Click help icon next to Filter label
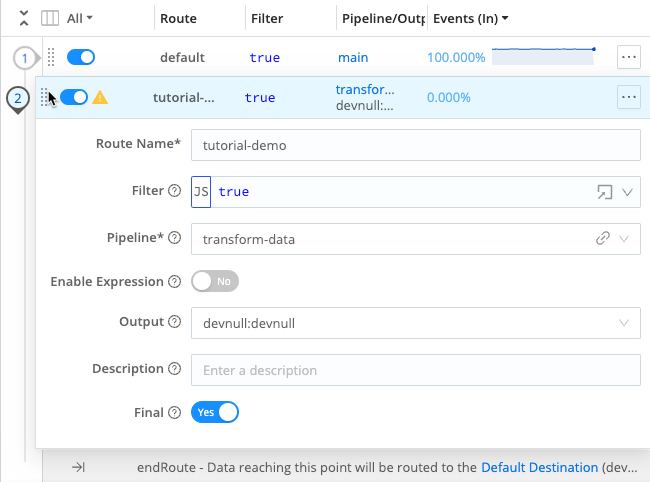650x482 pixels. [174, 192]
